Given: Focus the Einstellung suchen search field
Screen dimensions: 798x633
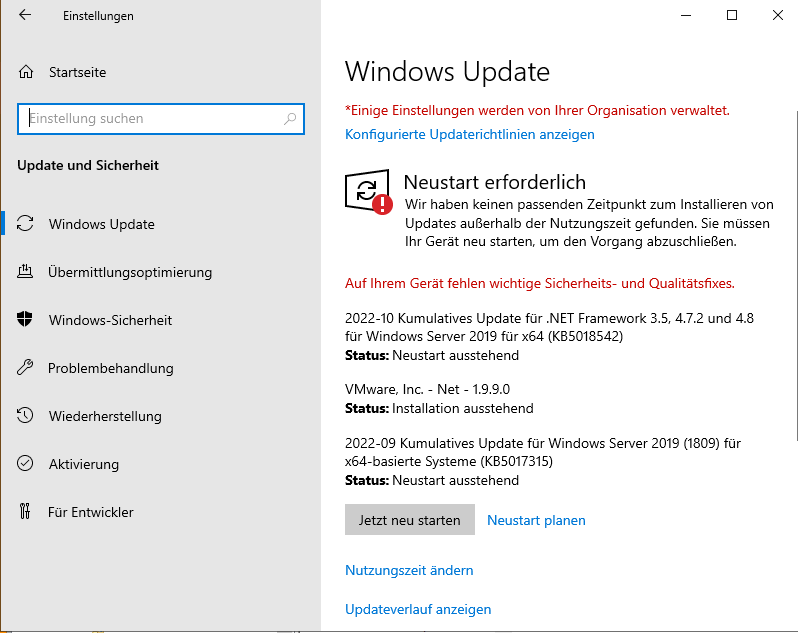Looking at the screenshot, I should (161, 119).
